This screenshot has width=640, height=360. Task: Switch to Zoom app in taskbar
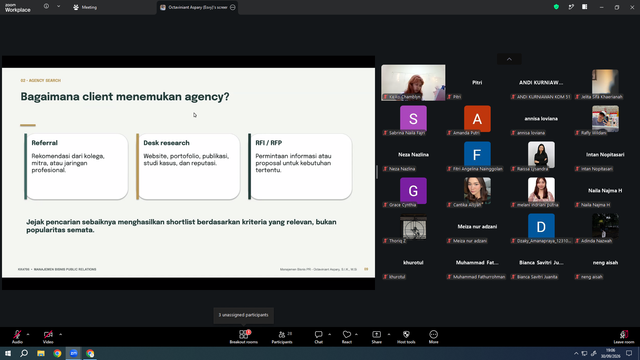coord(74,353)
